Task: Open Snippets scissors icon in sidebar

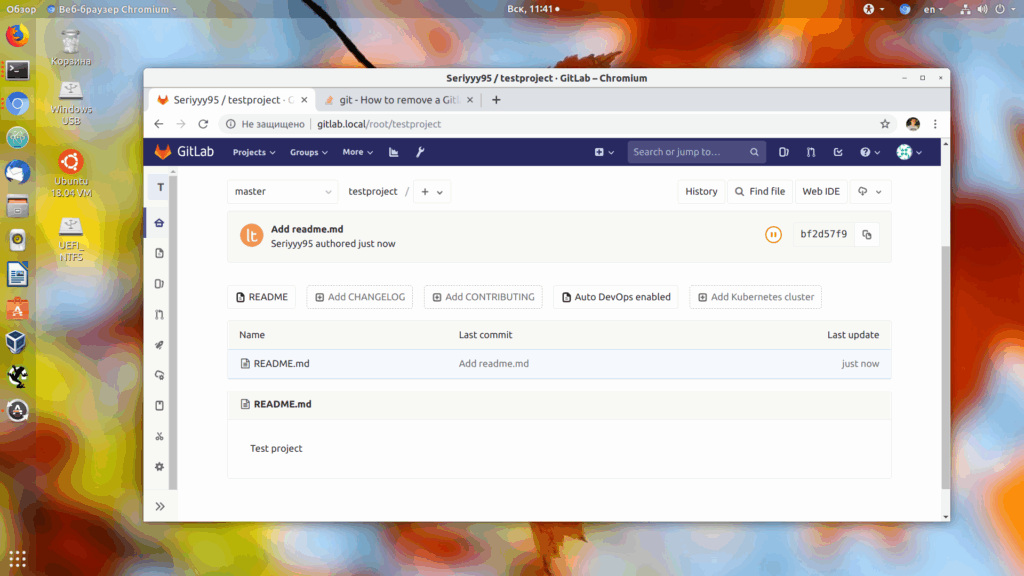Action: (159, 436)
